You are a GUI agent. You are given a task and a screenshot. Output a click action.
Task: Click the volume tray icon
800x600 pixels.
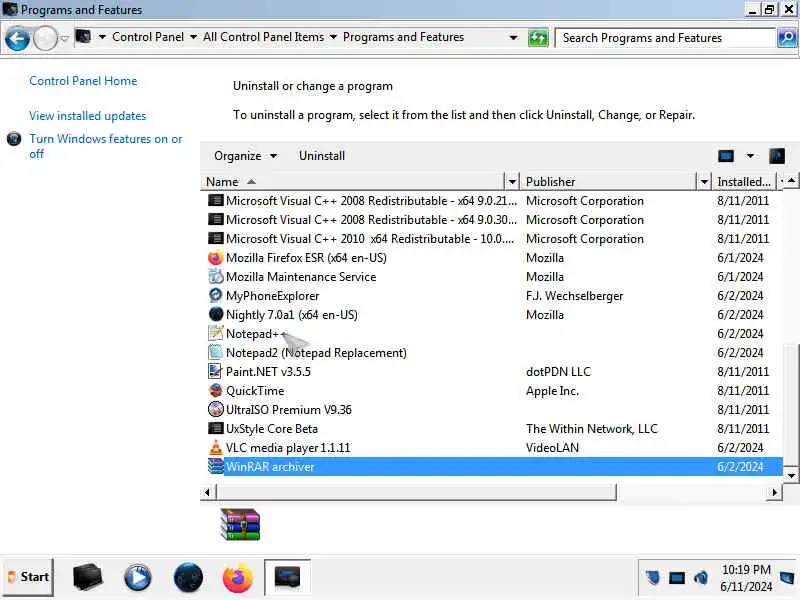(701, 578)
